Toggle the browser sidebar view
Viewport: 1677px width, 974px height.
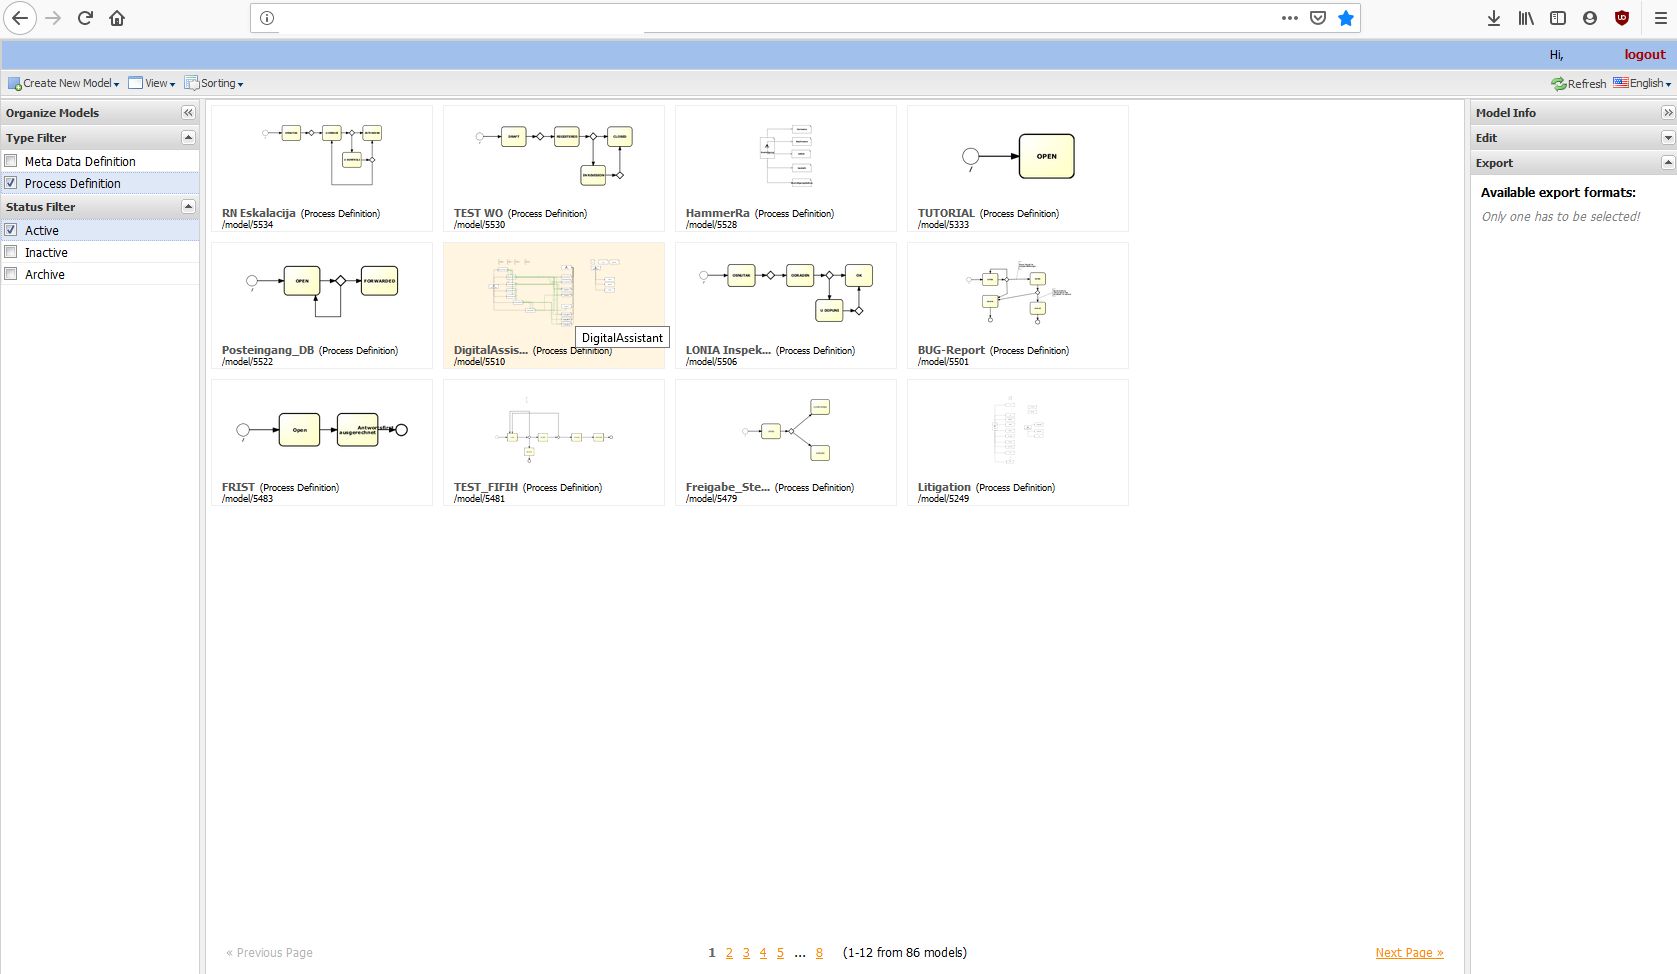click(x=1558, y=18)
